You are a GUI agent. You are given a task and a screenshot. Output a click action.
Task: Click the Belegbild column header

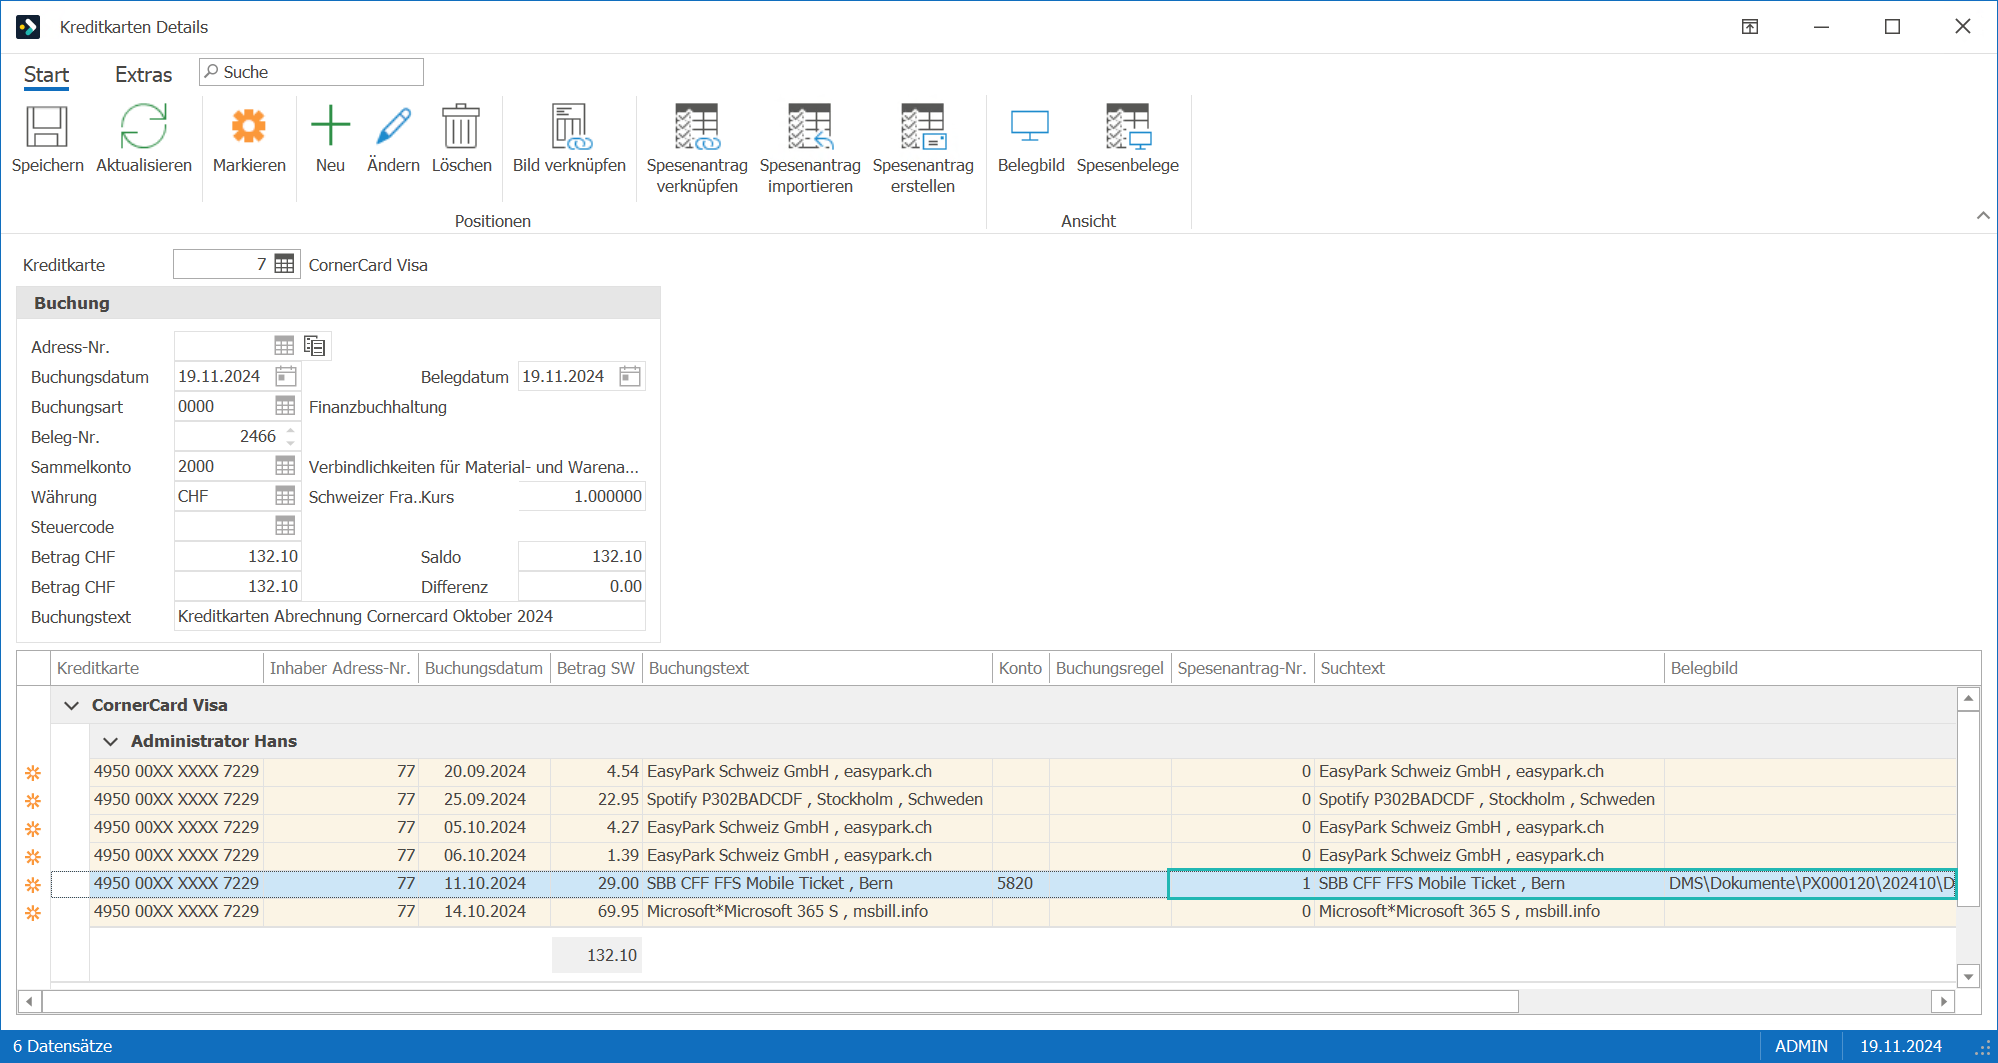tap(1810, 668)
